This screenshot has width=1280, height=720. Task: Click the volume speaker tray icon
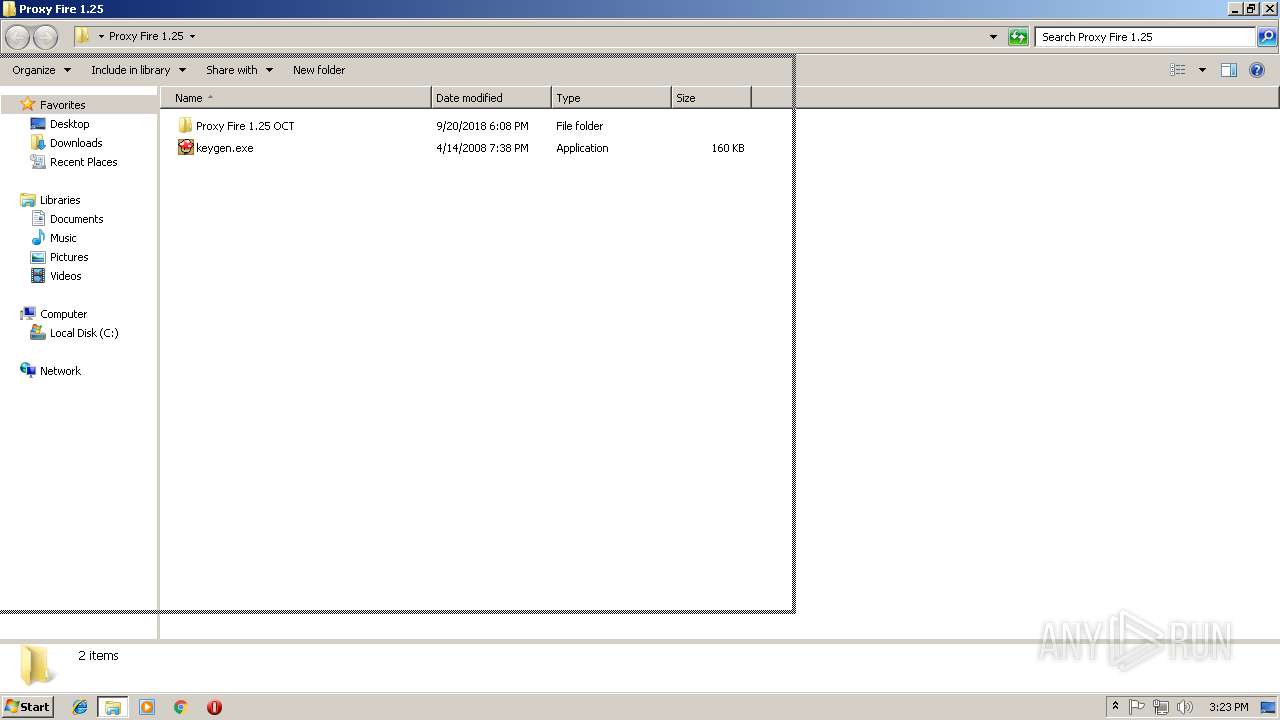pos(1185,707)
